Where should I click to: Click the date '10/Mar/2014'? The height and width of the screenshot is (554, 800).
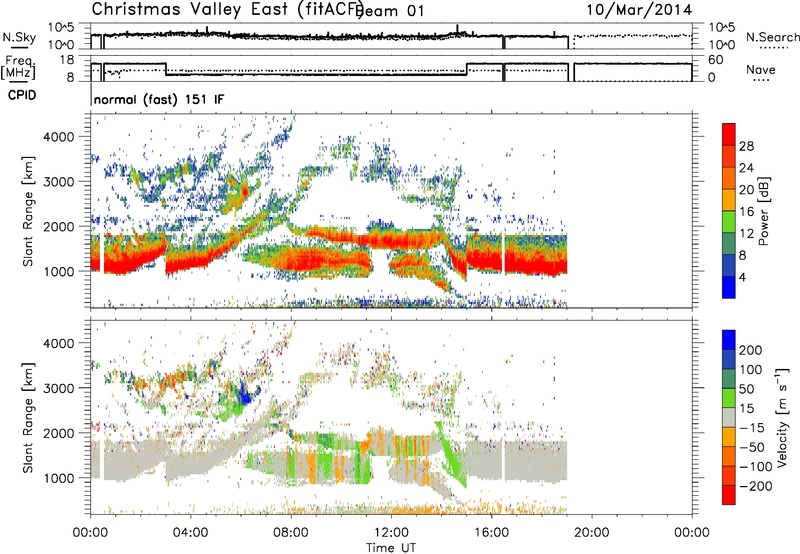click(639, 10)
